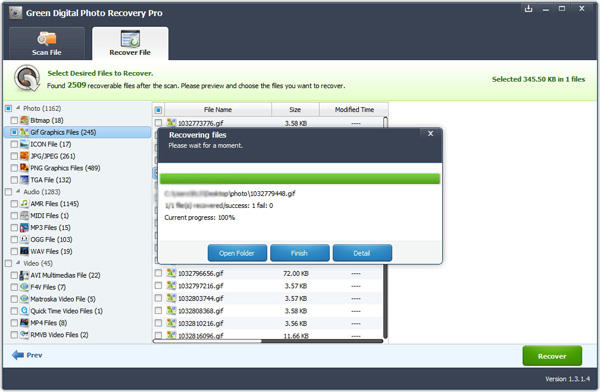Uncheck the Gif Graphics Files checkbox

(14, 132)
